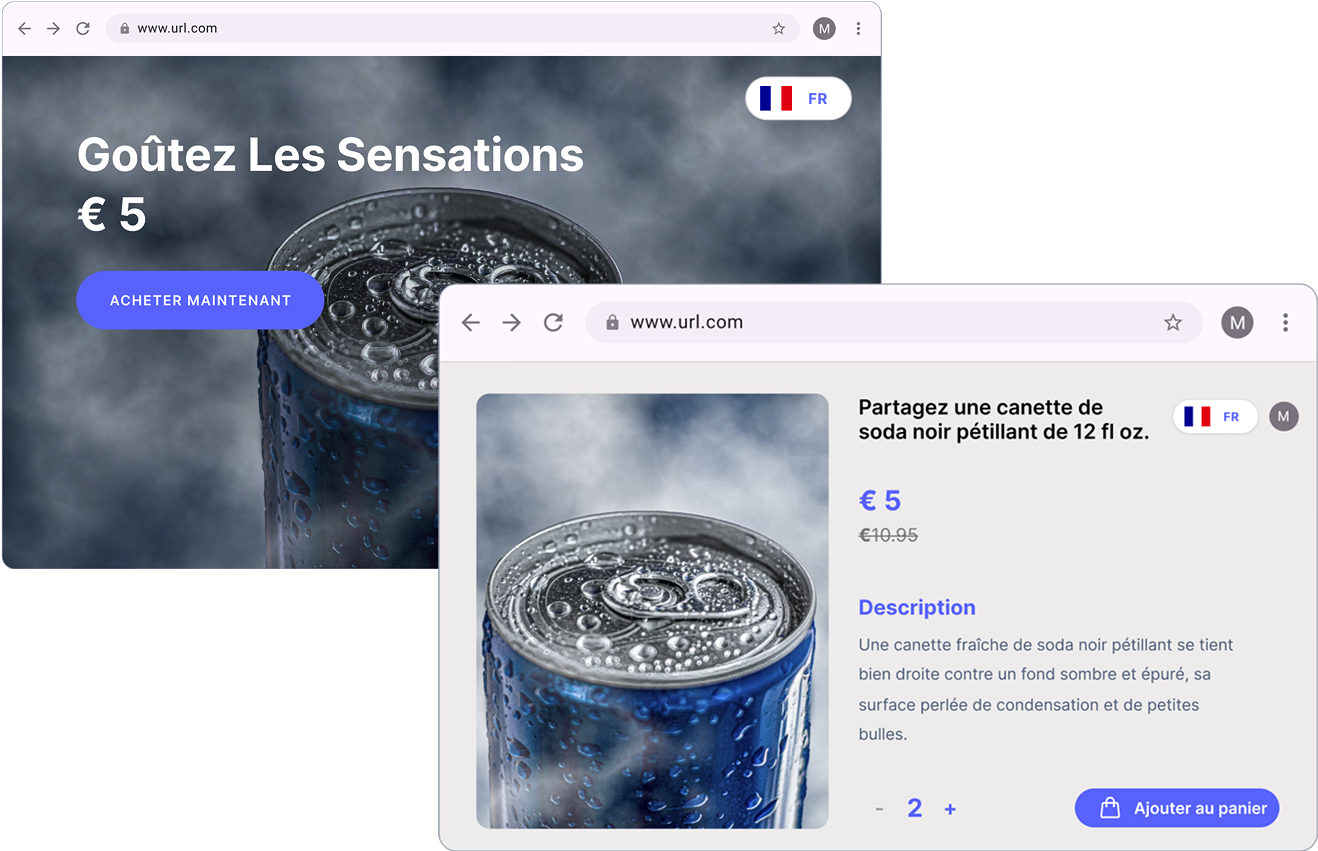Open M profile avatar in front browser toolbar
Screen dimensions: 1318x851
(1237, 322)
